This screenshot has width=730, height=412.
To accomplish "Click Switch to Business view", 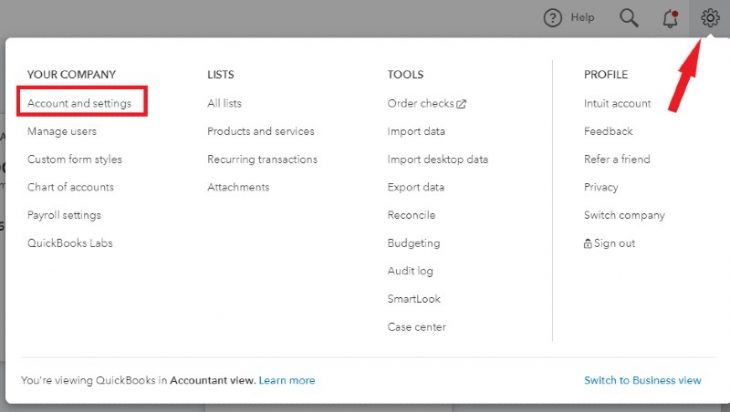I will (x=642, y=380).
